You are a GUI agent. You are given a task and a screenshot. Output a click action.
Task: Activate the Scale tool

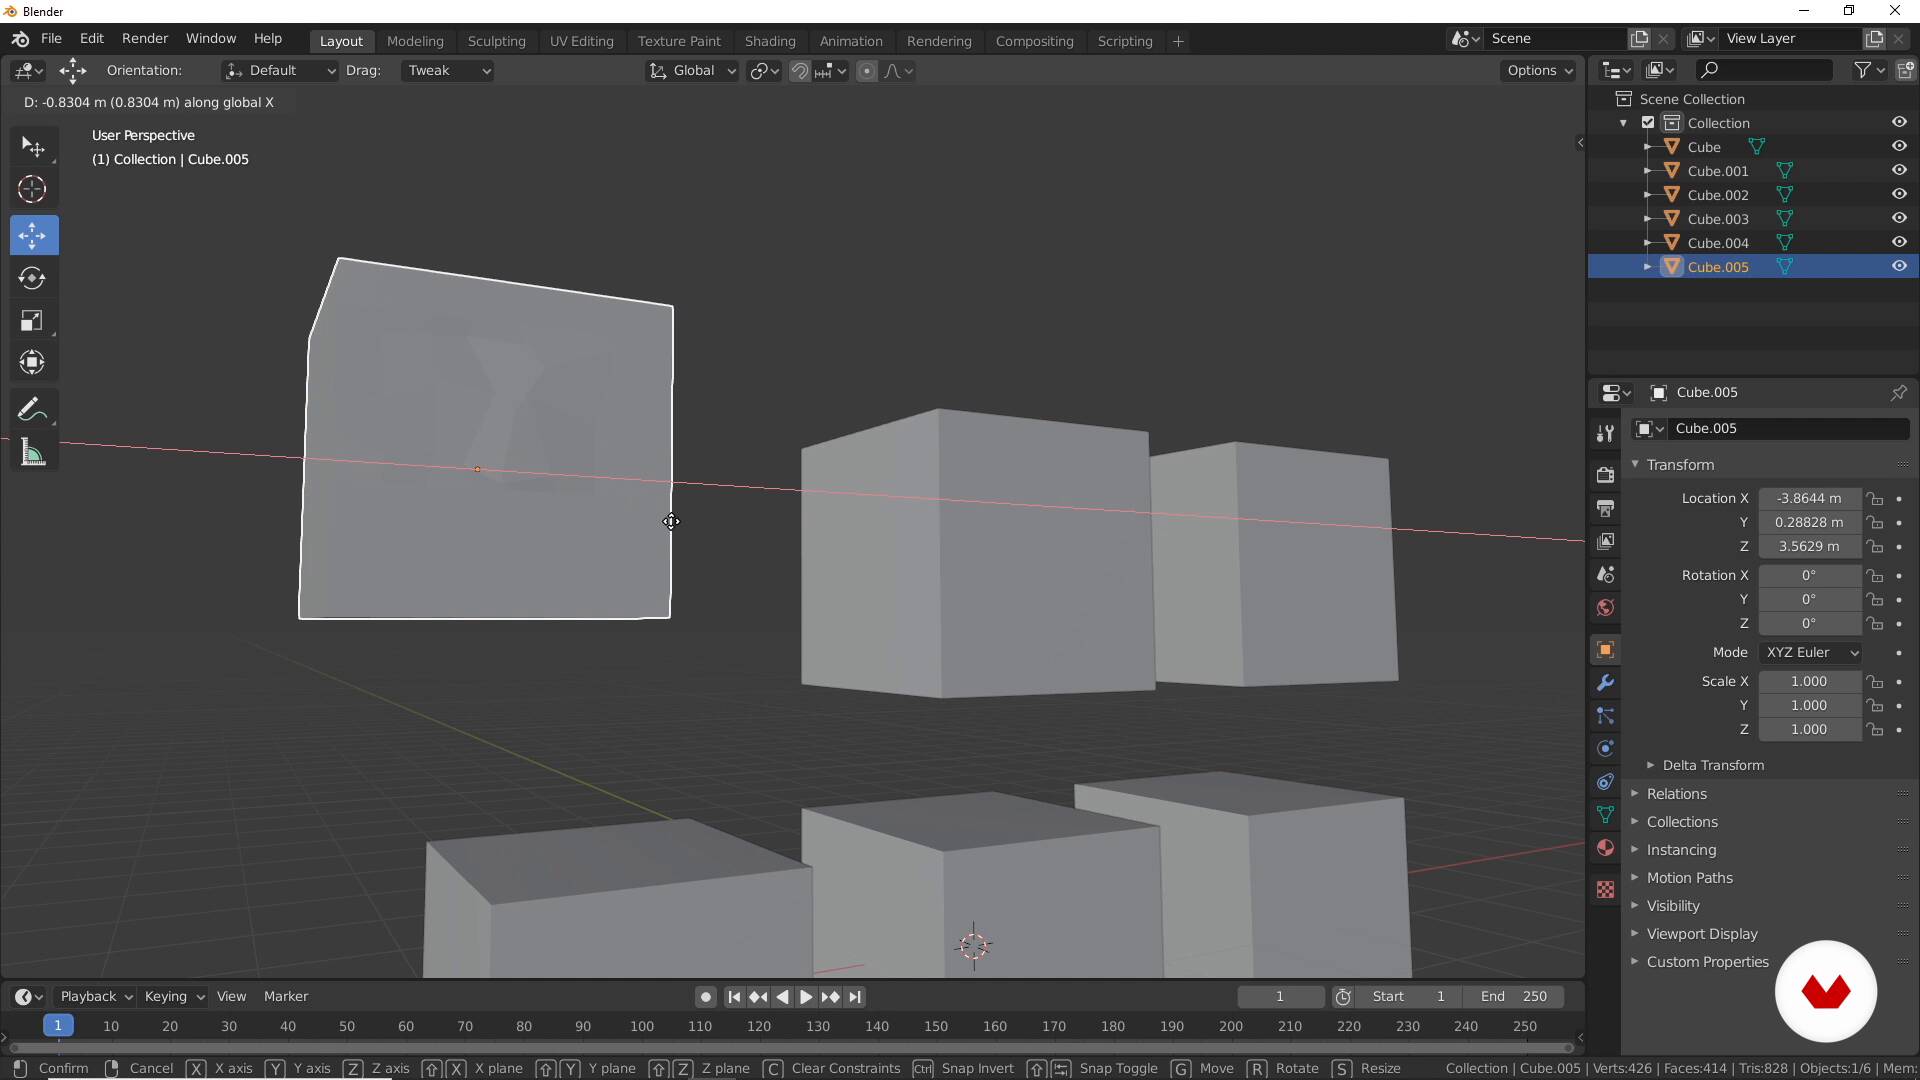coord(34,320)
